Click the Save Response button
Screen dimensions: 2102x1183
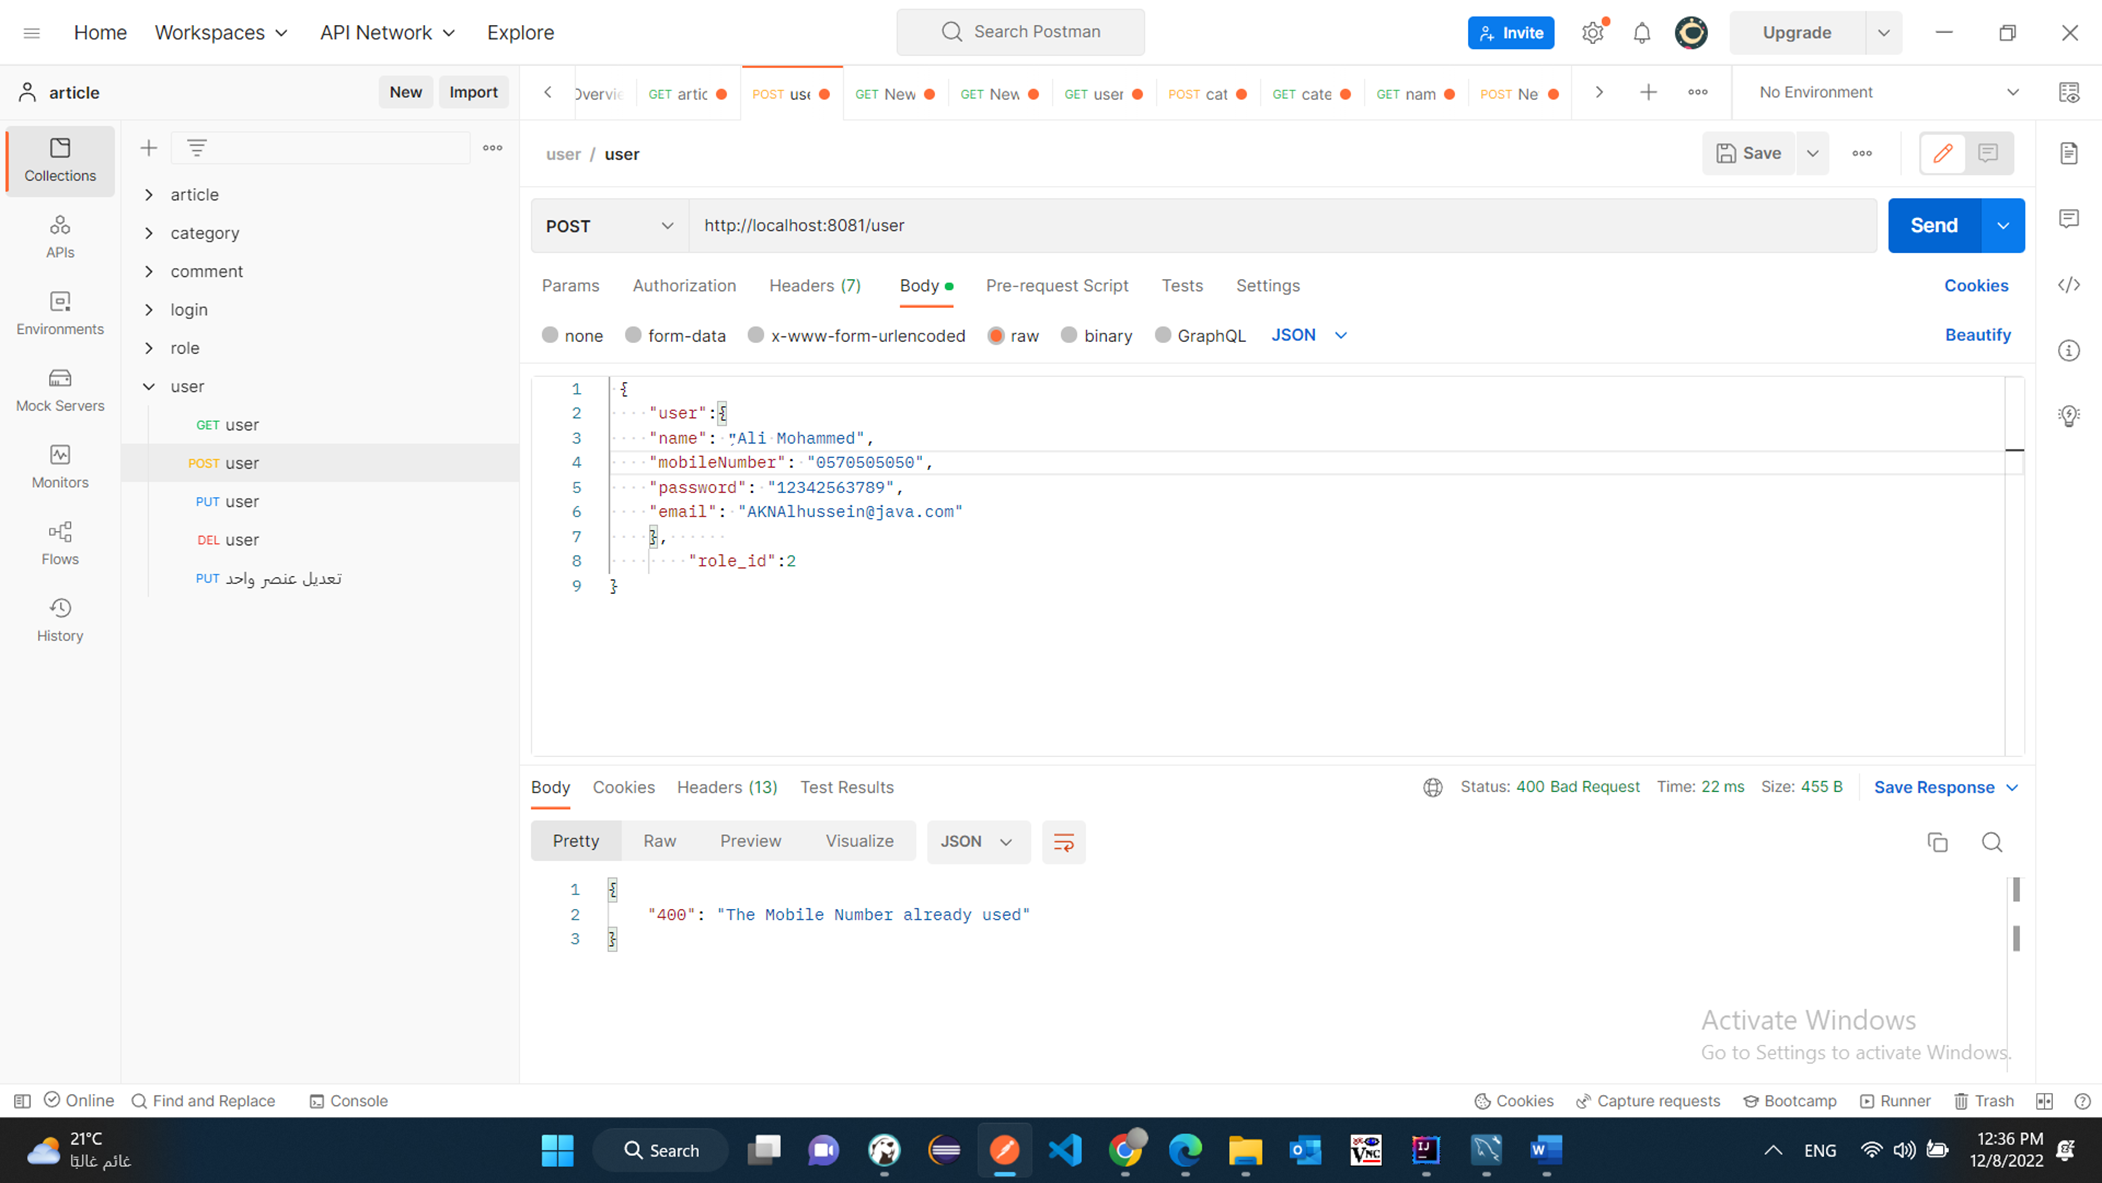[x=1945, y=787]
